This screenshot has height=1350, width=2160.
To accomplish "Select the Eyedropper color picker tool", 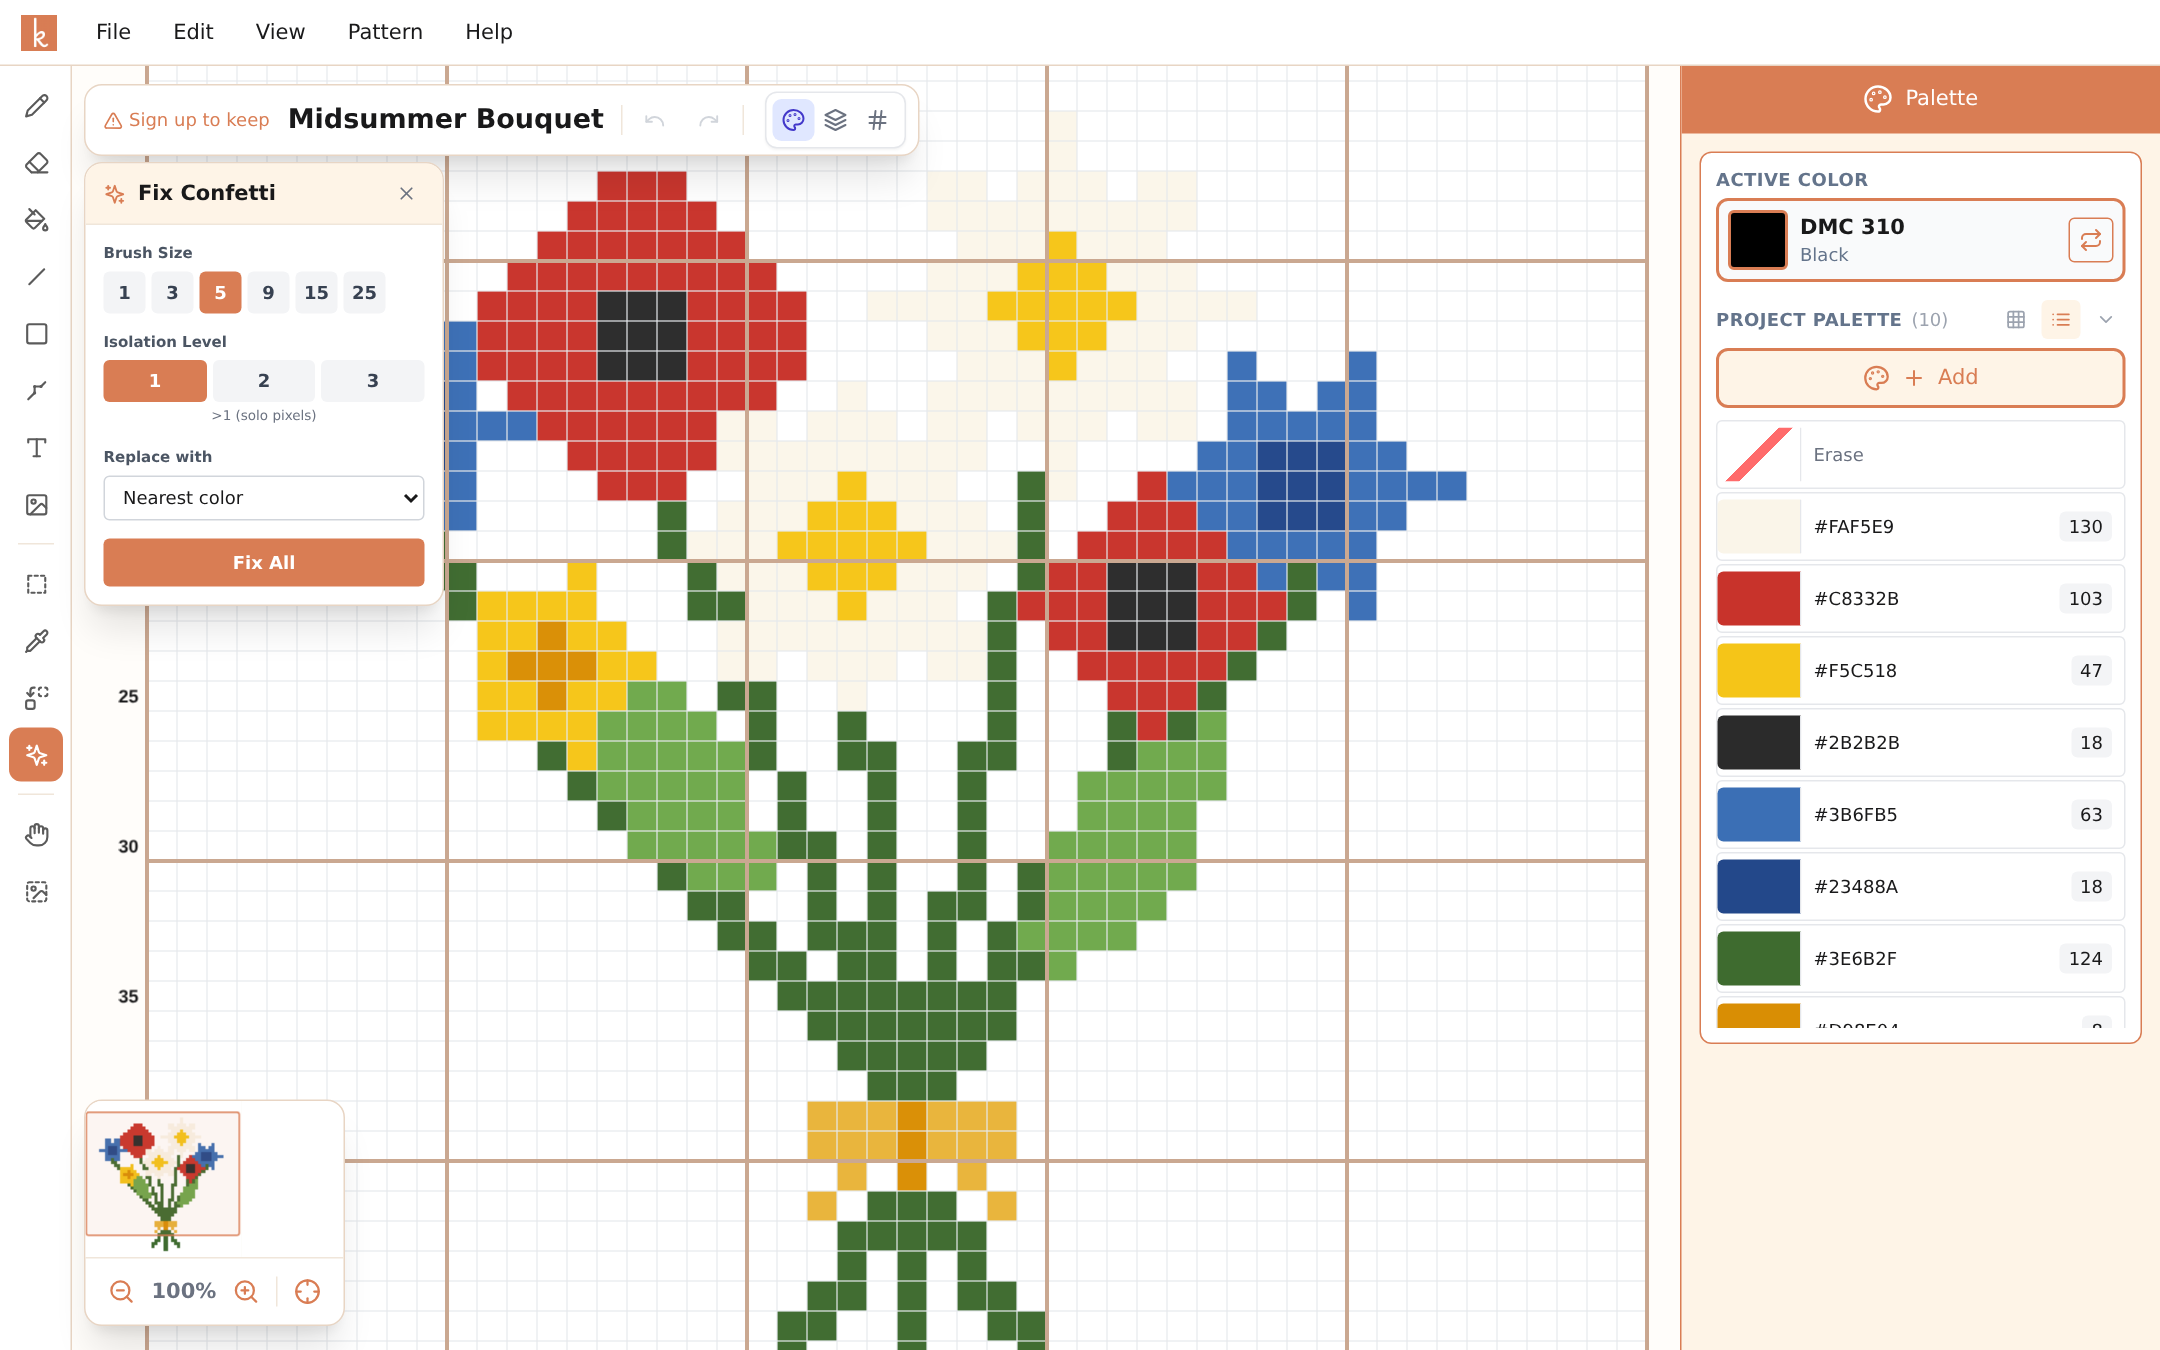I will click(37, 641).
